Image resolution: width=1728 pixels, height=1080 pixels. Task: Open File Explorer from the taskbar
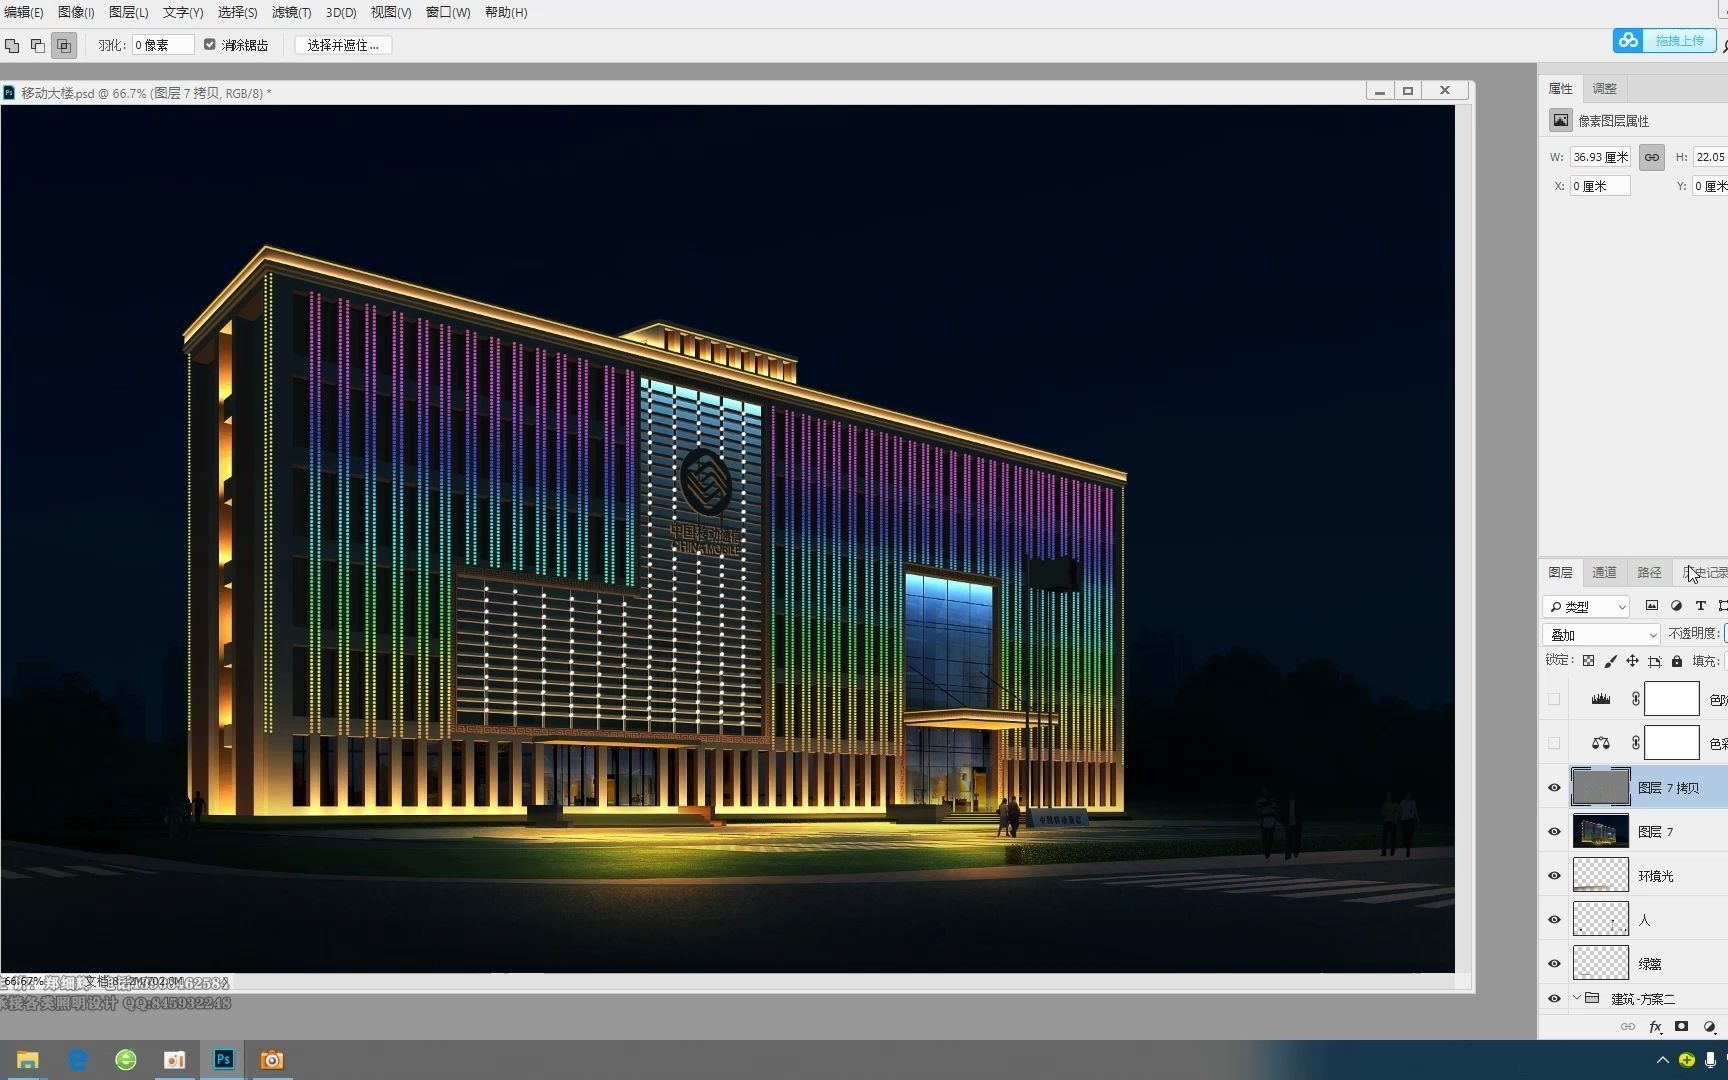click(x=28, y=1060)
